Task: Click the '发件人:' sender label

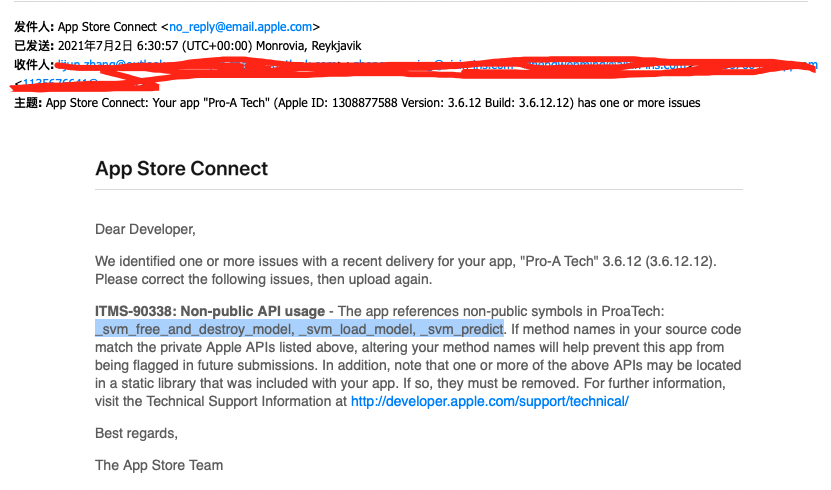Action: coord(34,26)
